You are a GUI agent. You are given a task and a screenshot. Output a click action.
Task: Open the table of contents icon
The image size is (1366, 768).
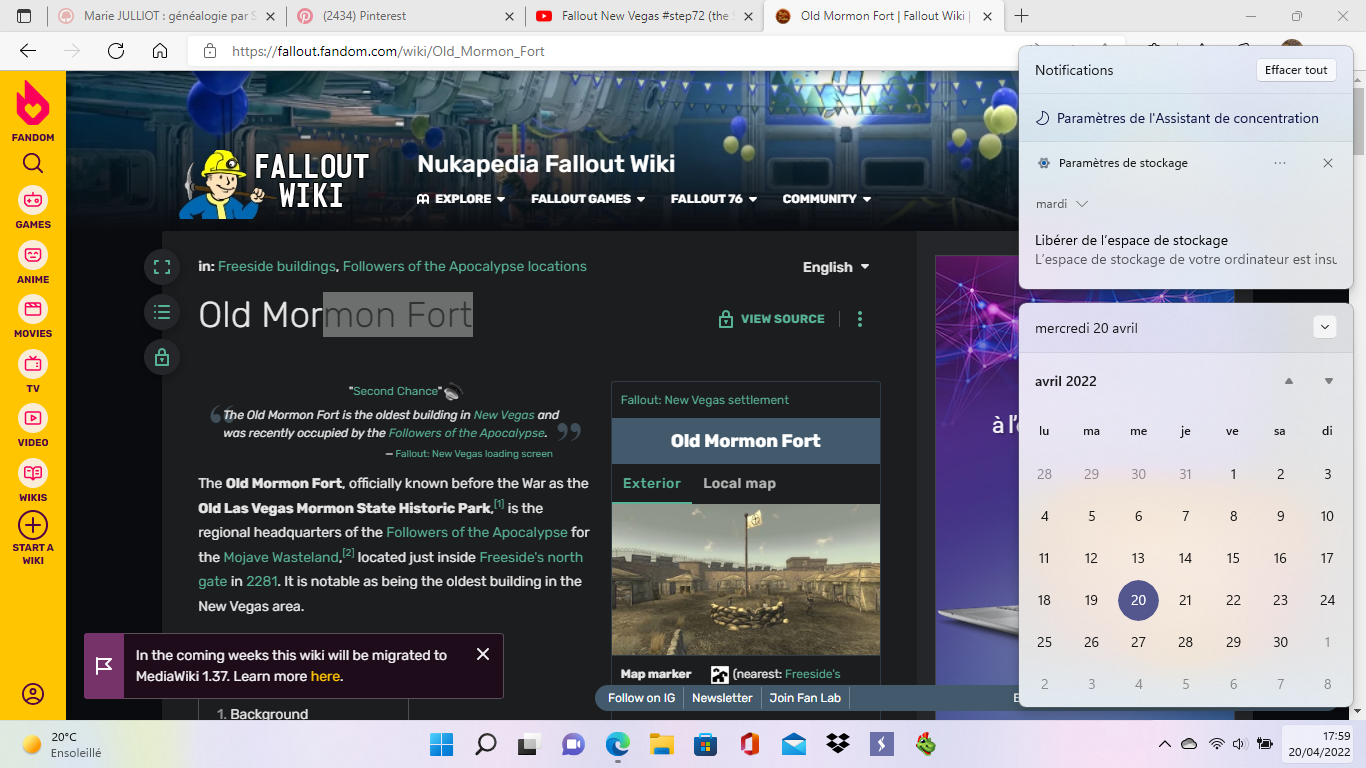pyautogui.click(x=162, y=312)
